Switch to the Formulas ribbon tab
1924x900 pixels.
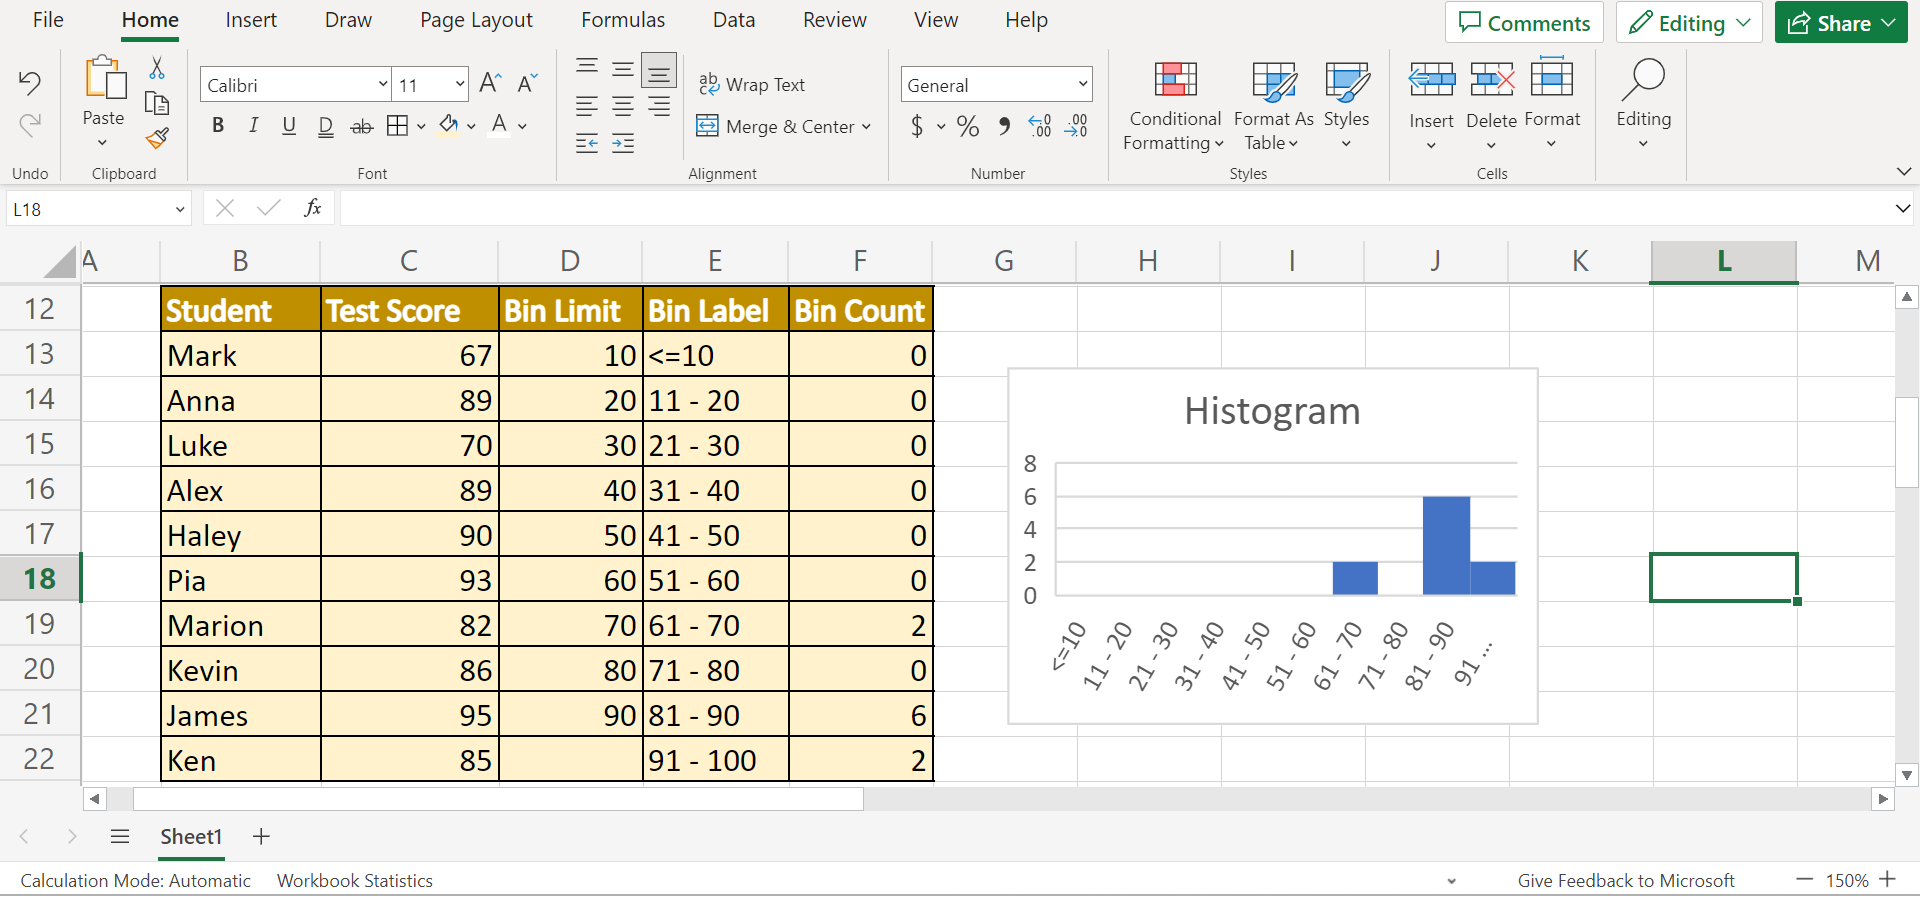[622, 20]
